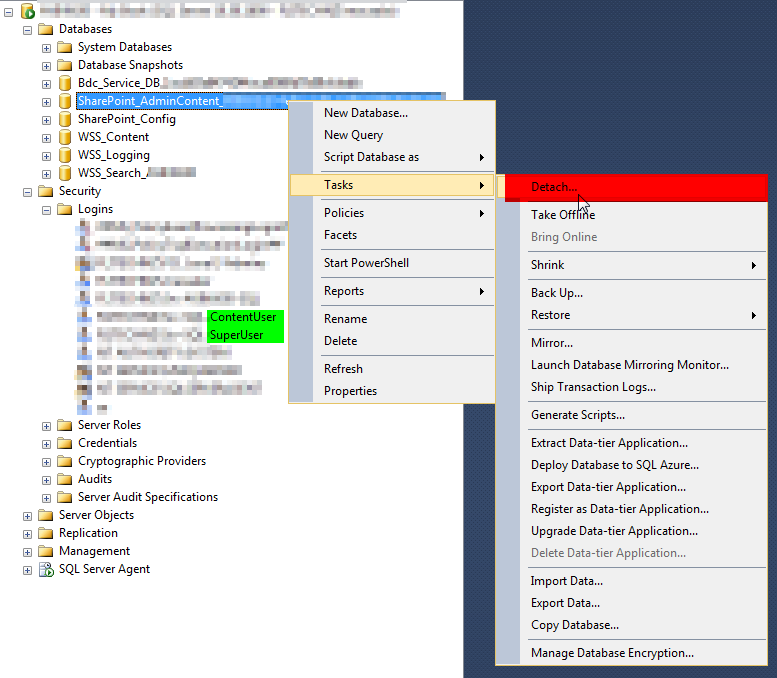Select the WSS_Logging database row
The height and width of the screenshot is (678, 777).
(113, 155)
